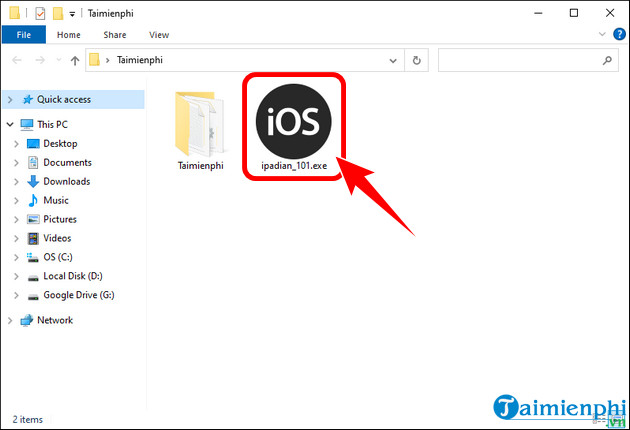Click the Back navigation arrow
The width and height of the screenshot is (630, 430).
pyautogui.click(x=16, y=60)
